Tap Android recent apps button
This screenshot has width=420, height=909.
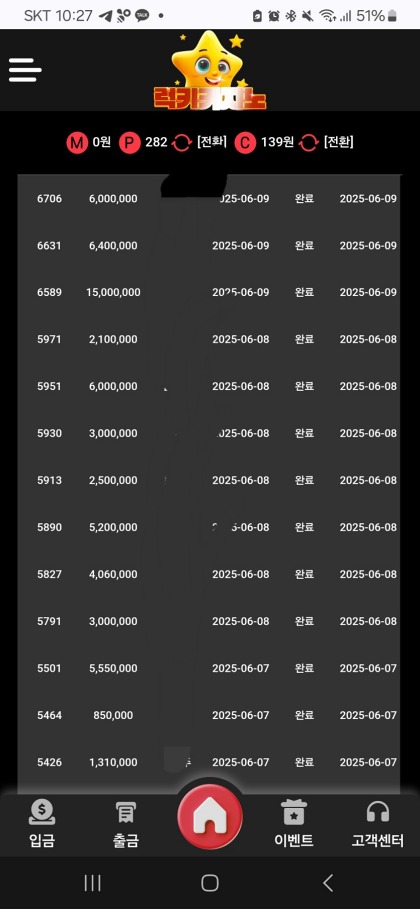[92, 883]
